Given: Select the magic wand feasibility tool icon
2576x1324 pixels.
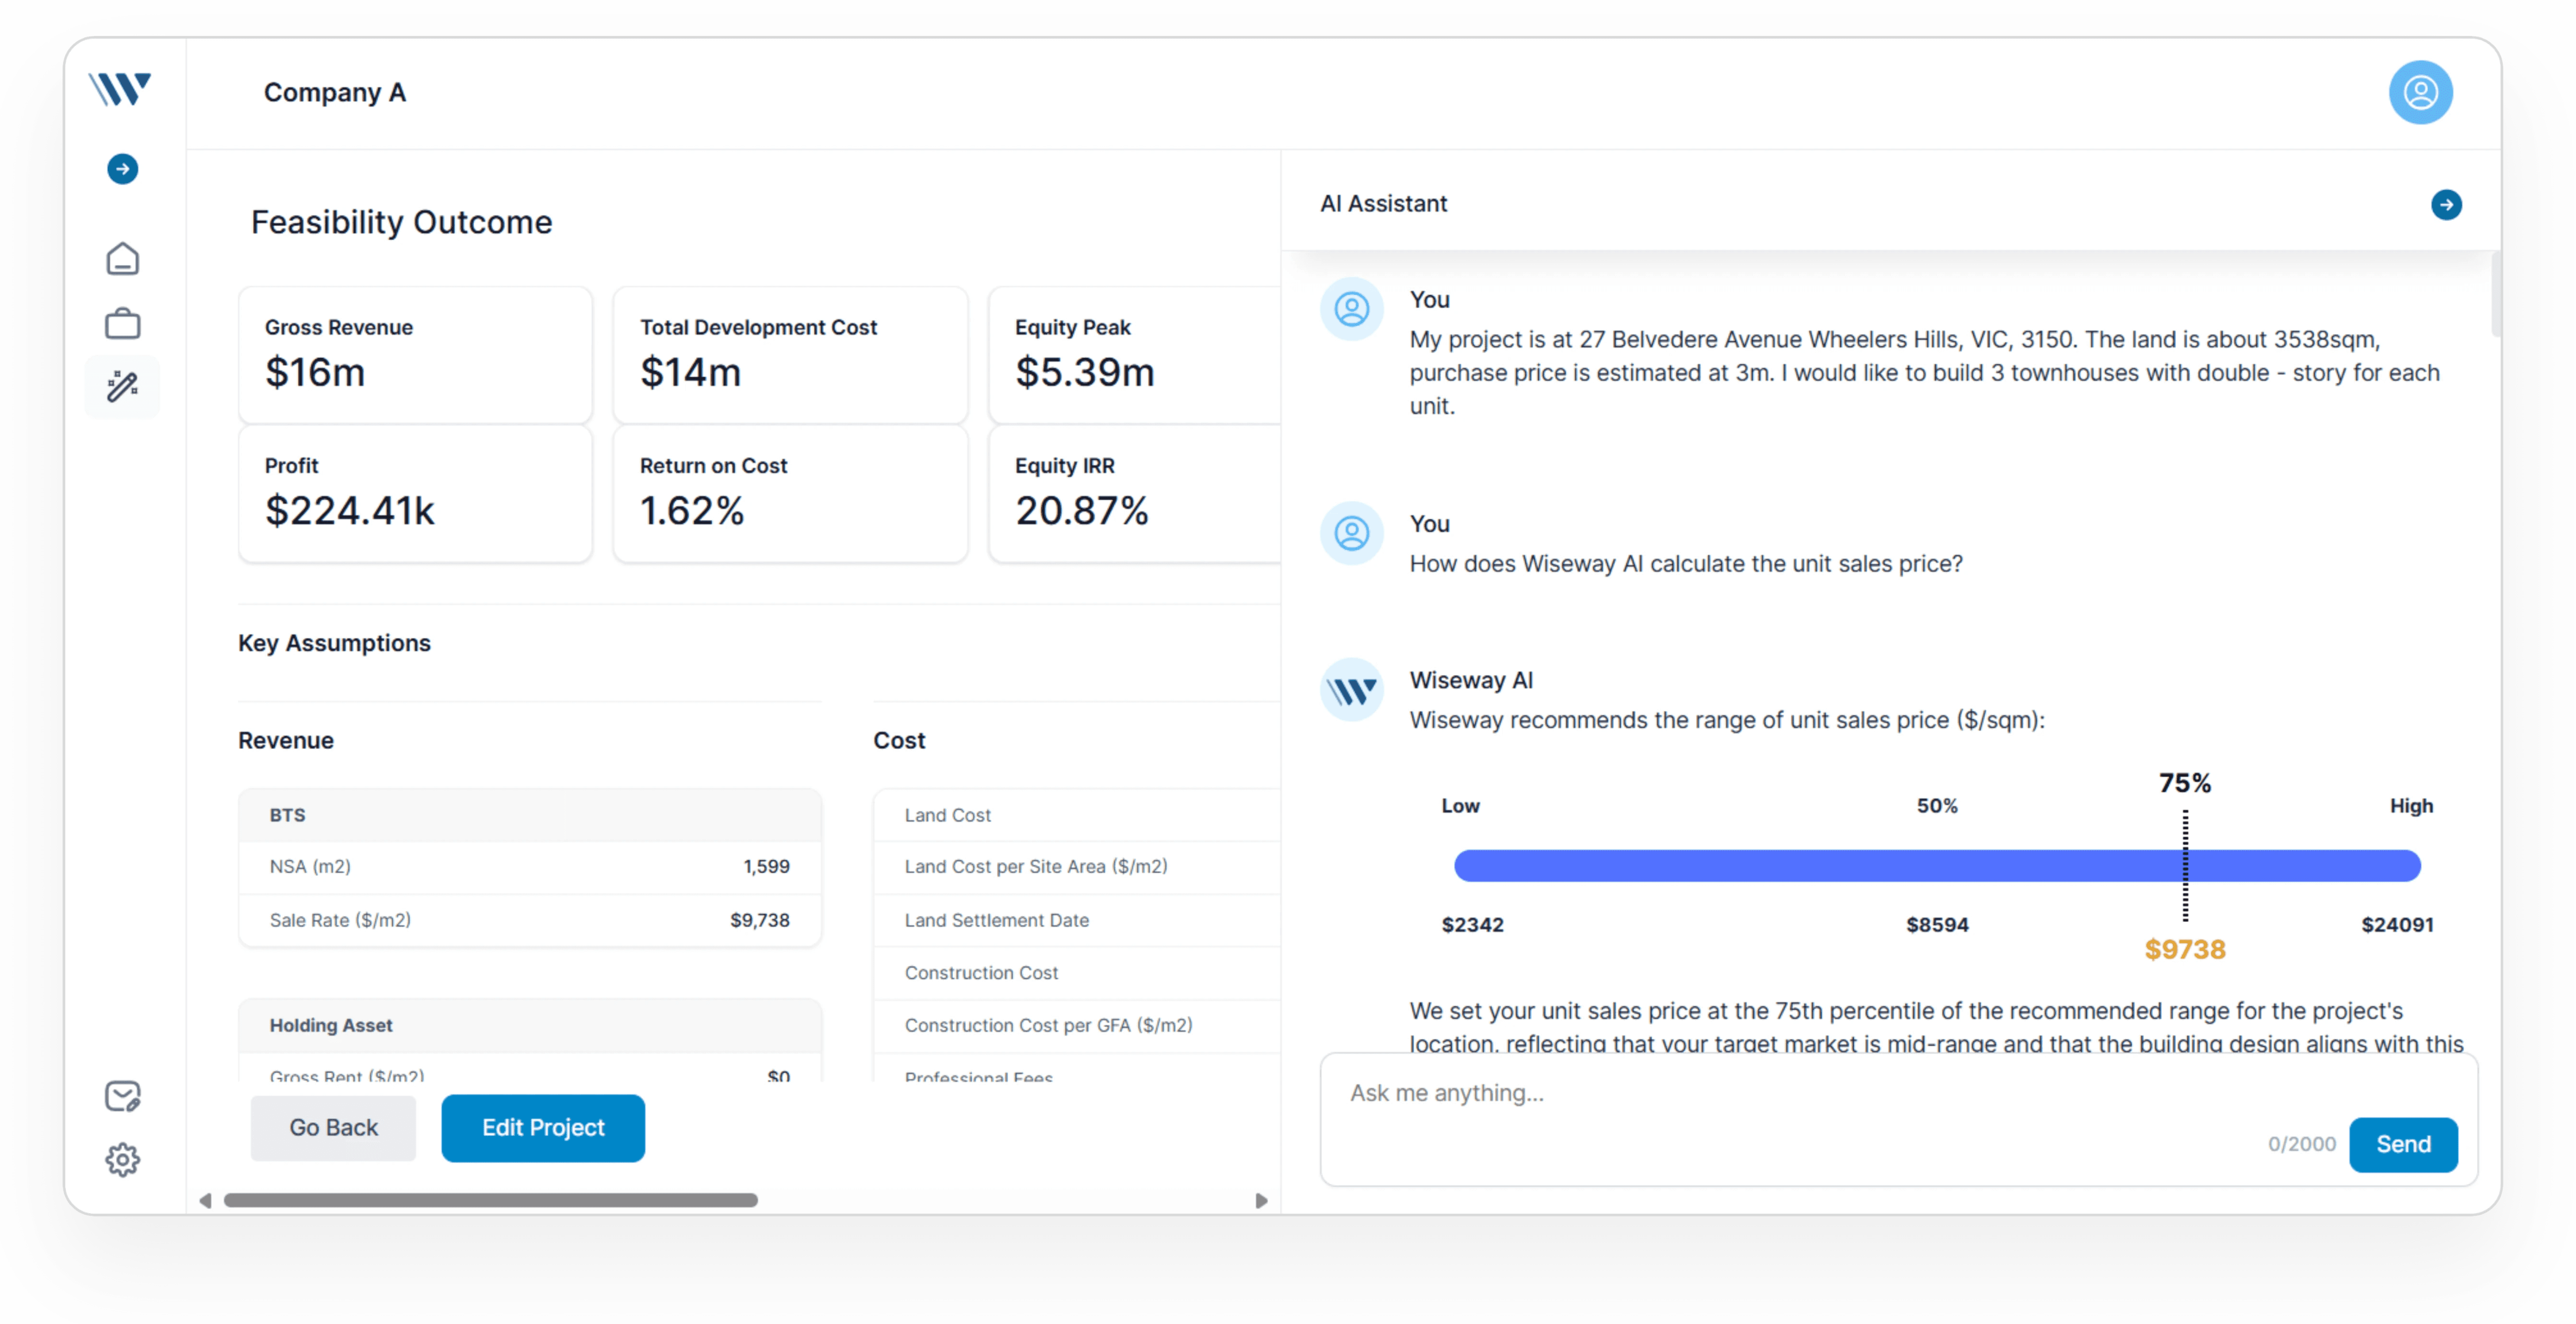Looking at the screenshot, I should tap(123, 386).
